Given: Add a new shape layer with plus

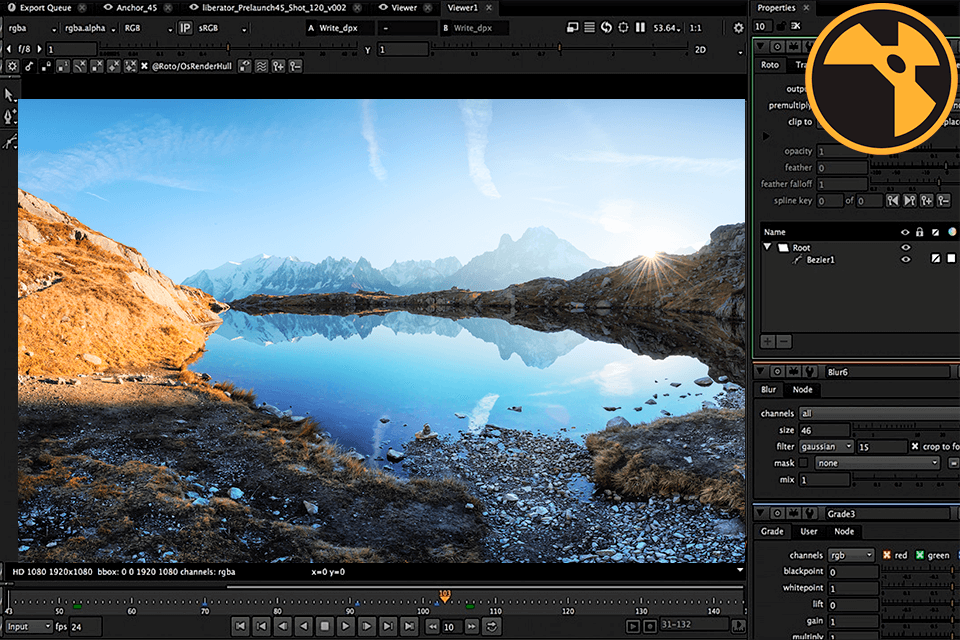Looking at the screenshot, I should pyautogui.click(x=768, y=342).
